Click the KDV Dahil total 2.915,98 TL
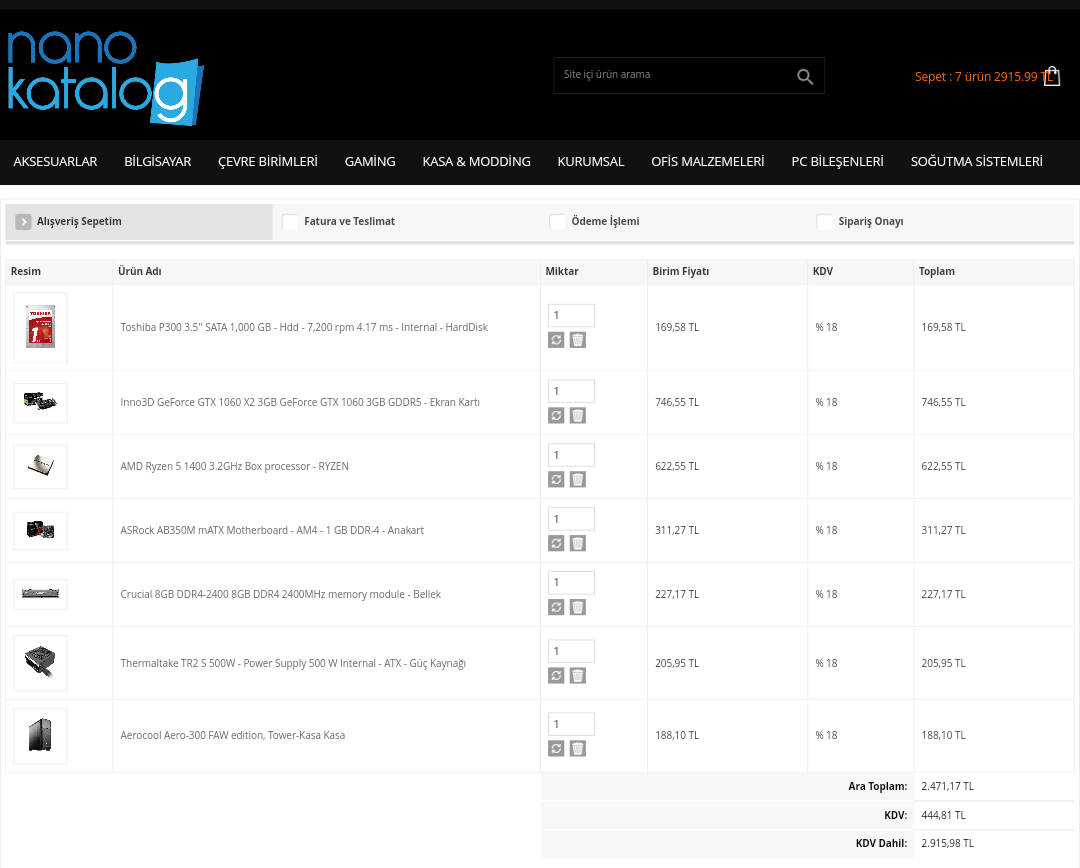 coord(947,843)
